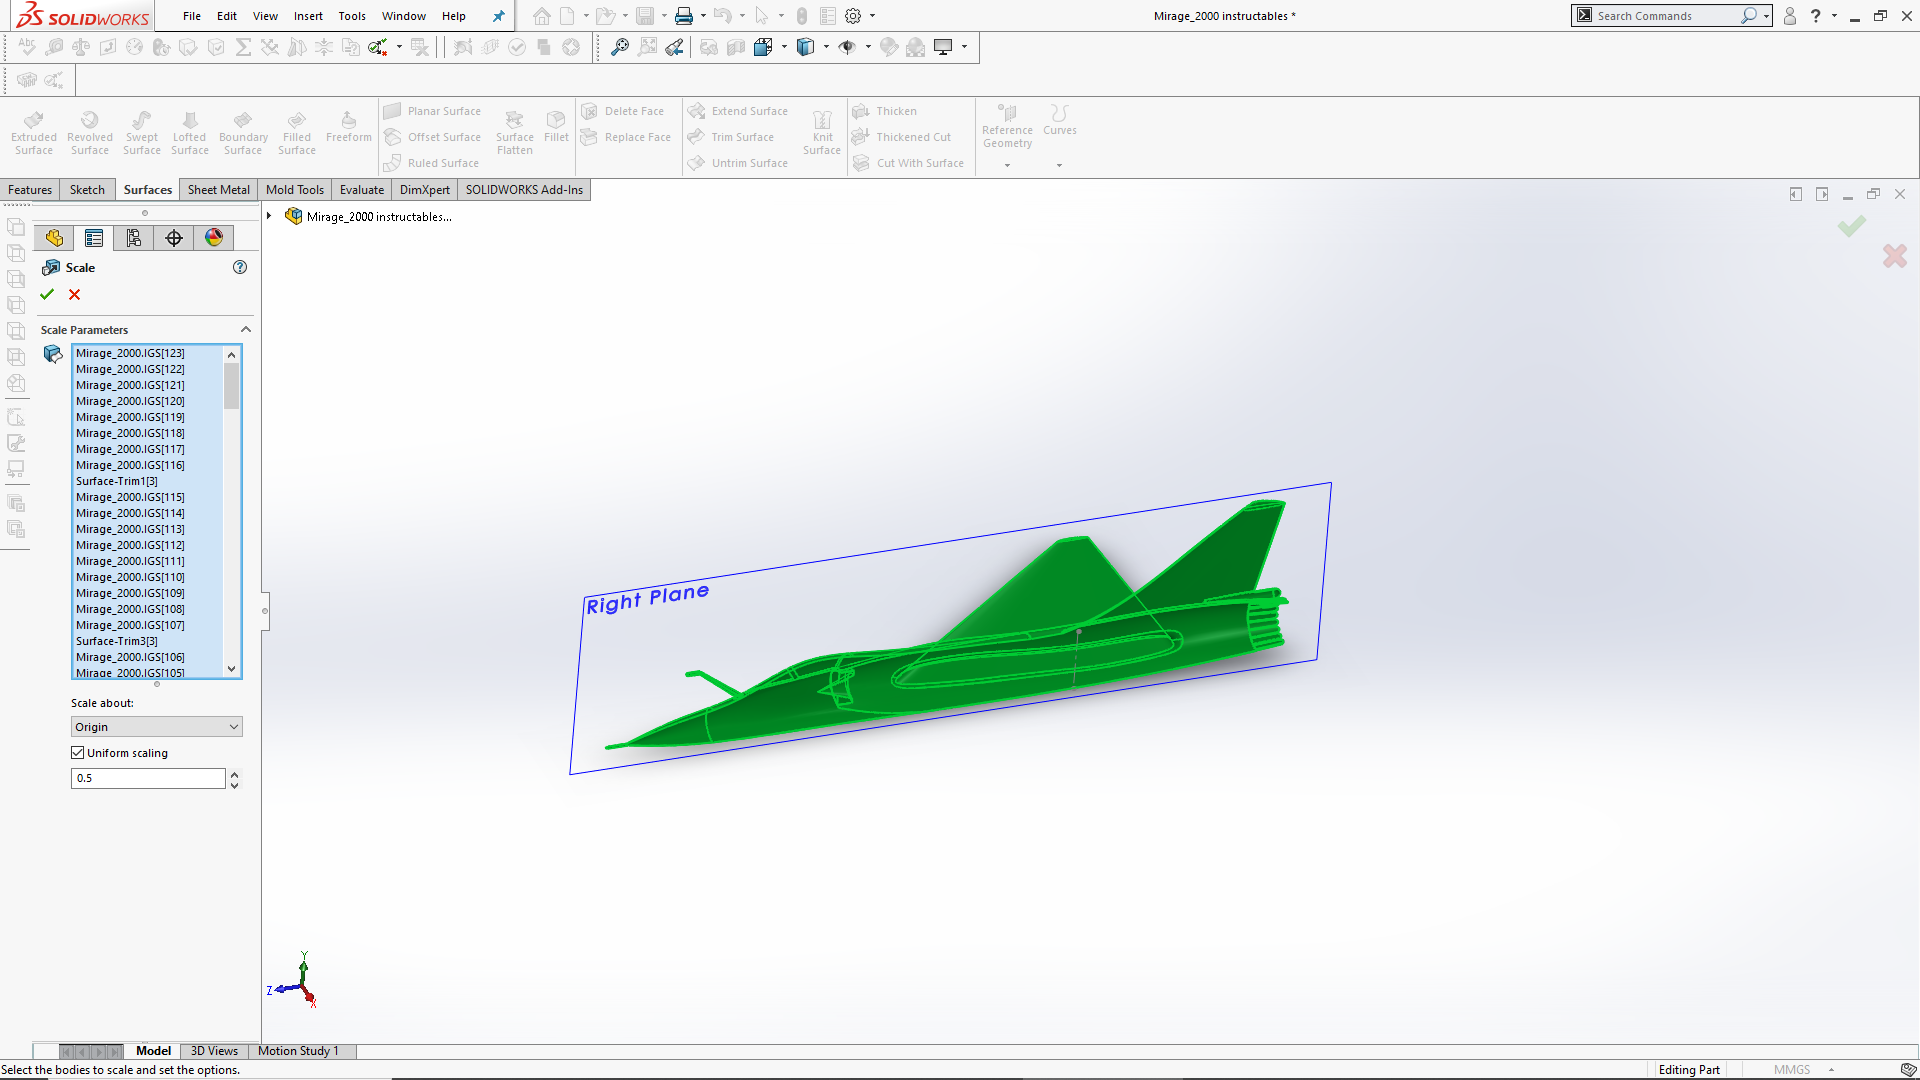1920x1080 pixels.
Task: Uncheck the Uniform scaling option
Action: point(77,752)
